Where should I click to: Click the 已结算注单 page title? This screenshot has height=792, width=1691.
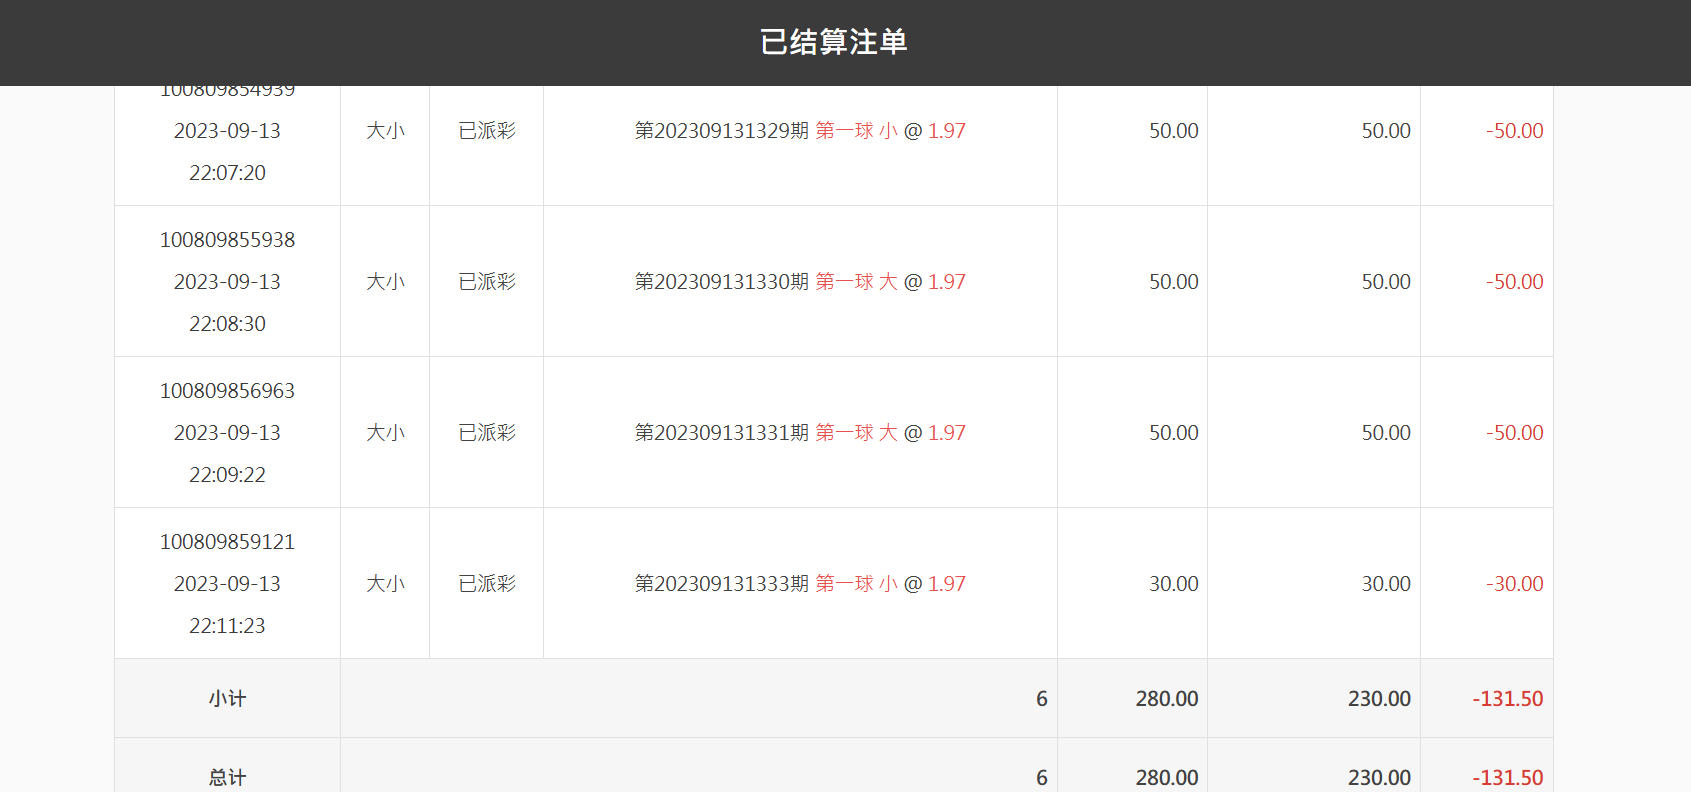pos(833,42)
